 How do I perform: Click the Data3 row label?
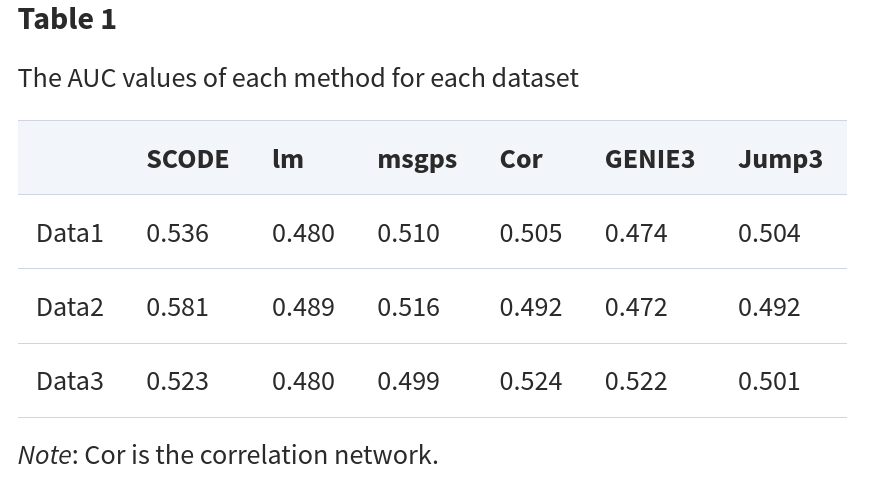coord(69,381)
